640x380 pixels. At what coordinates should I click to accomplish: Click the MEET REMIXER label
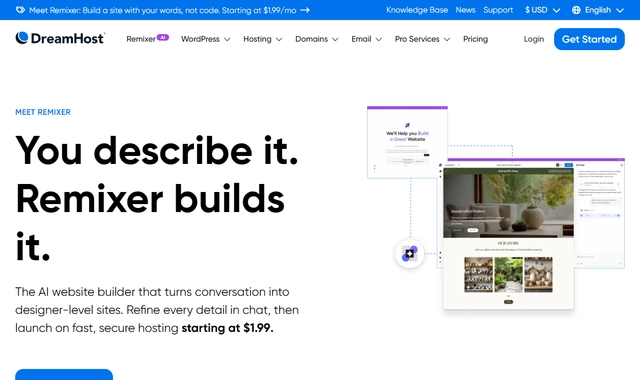43,112
